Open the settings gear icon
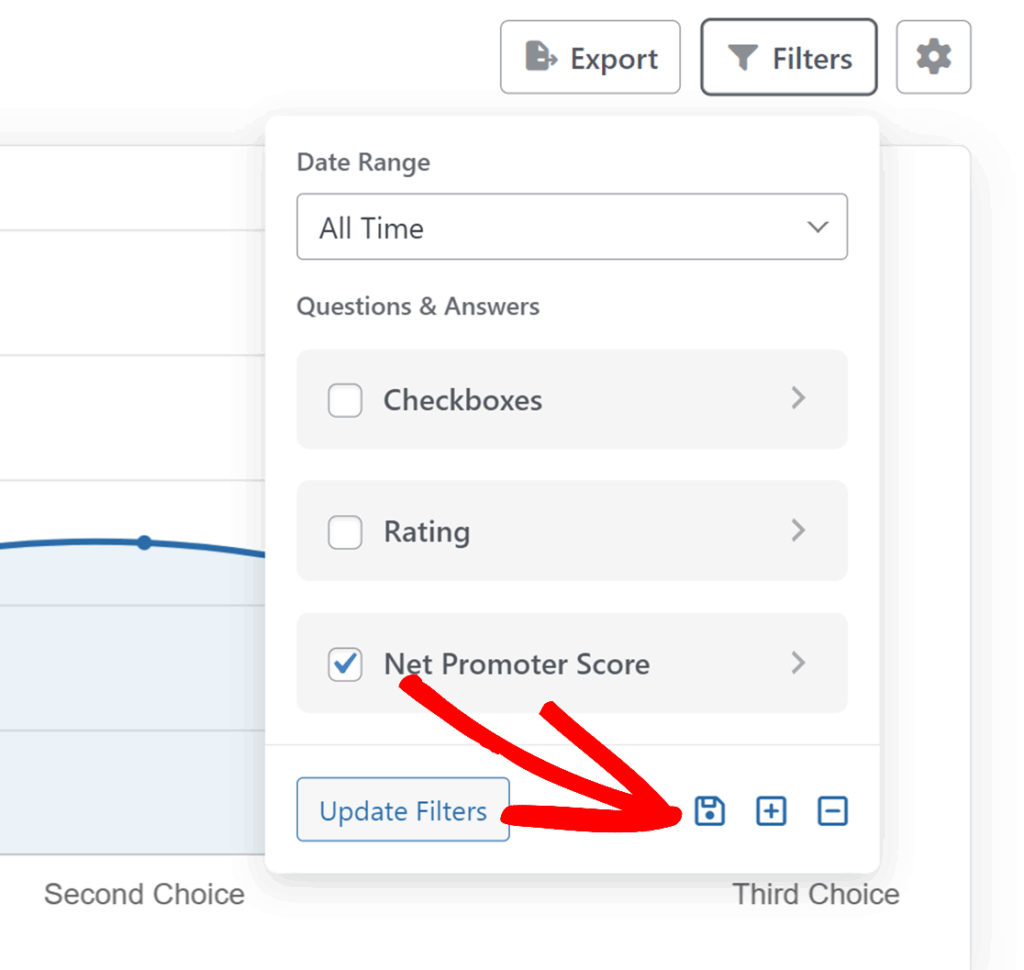This screenshot has width=1024, height=970. 933,58
